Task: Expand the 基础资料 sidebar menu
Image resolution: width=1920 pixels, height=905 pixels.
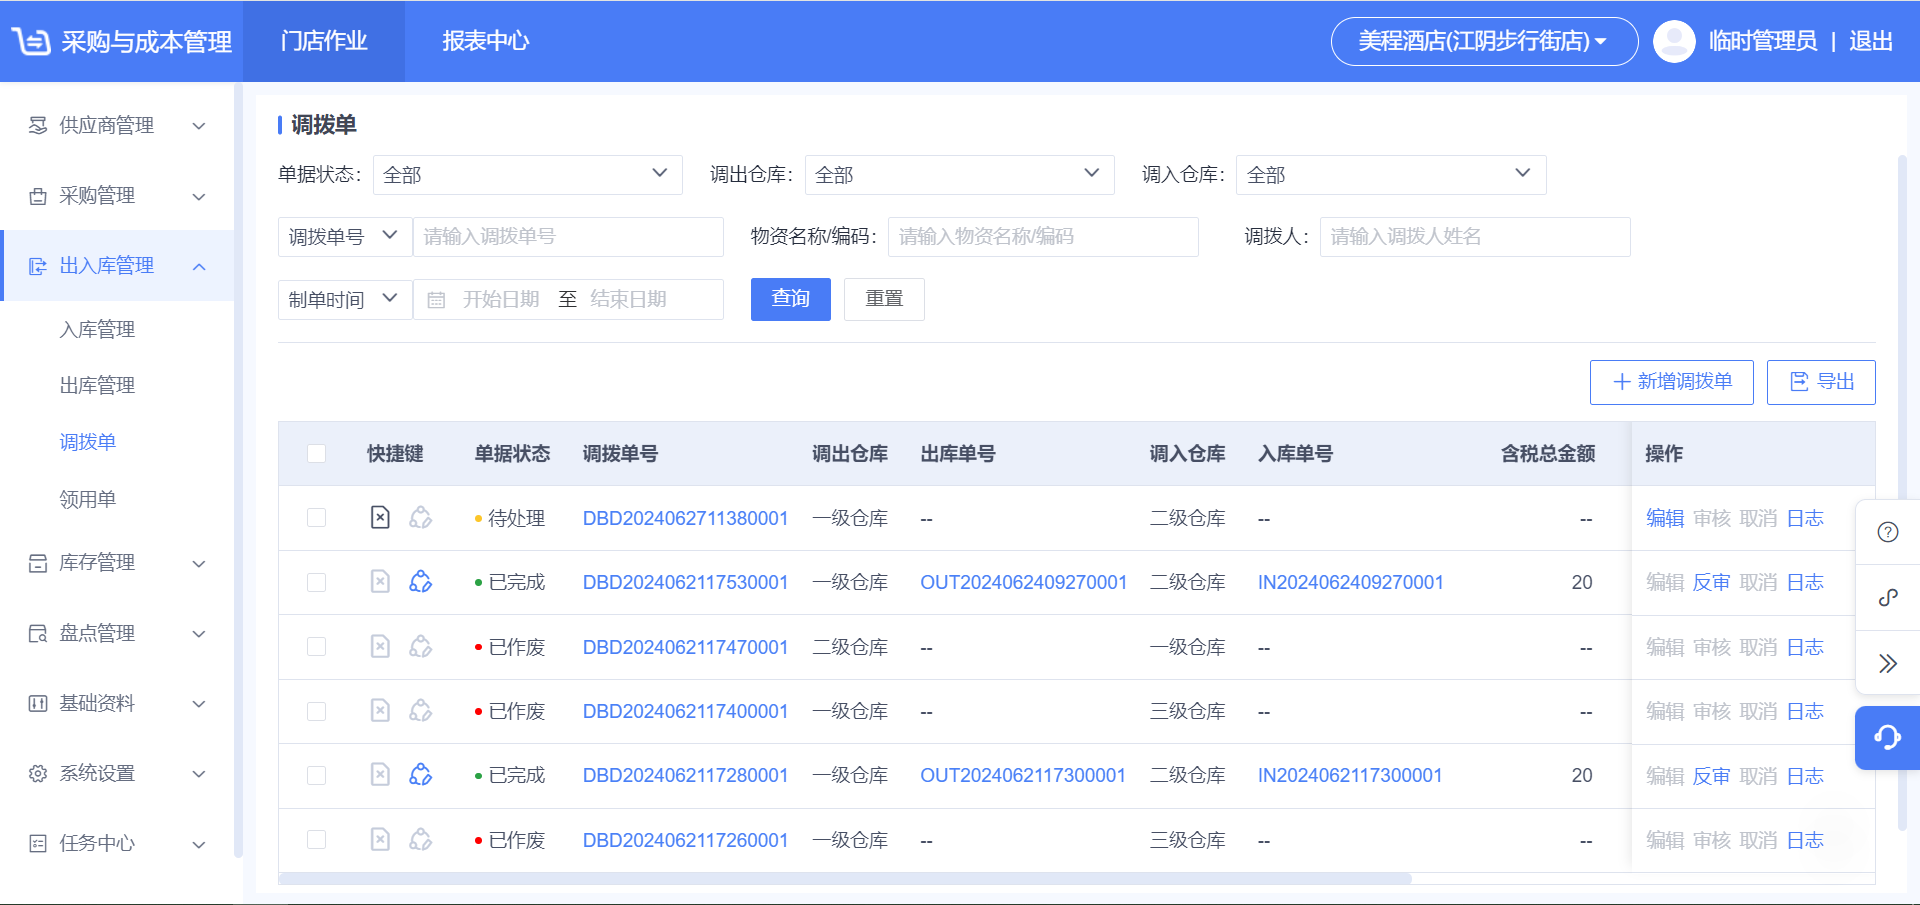Action: [x=118, y=703]
